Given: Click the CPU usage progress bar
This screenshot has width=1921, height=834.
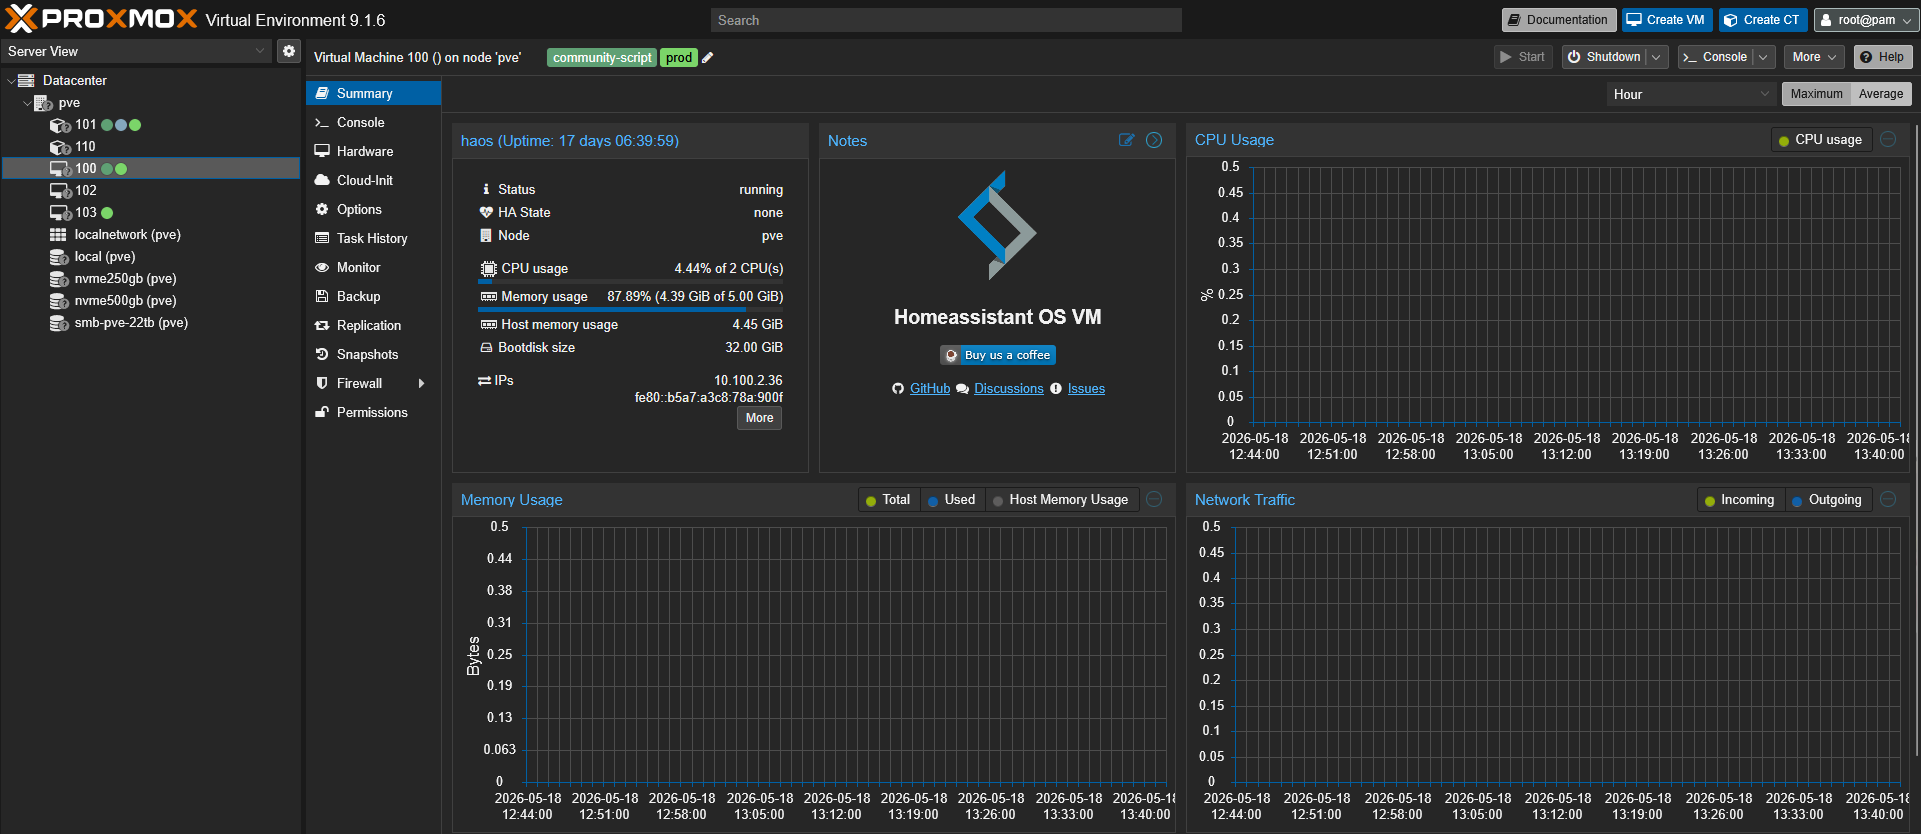Looking at the screenshot, I should click(x=630, y=282).
